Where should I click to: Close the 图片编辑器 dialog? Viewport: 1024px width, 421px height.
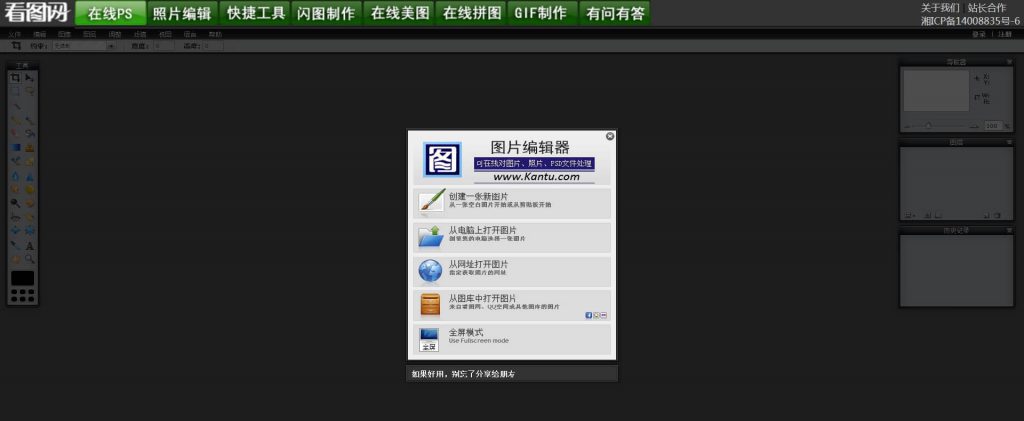coord(610,136)
